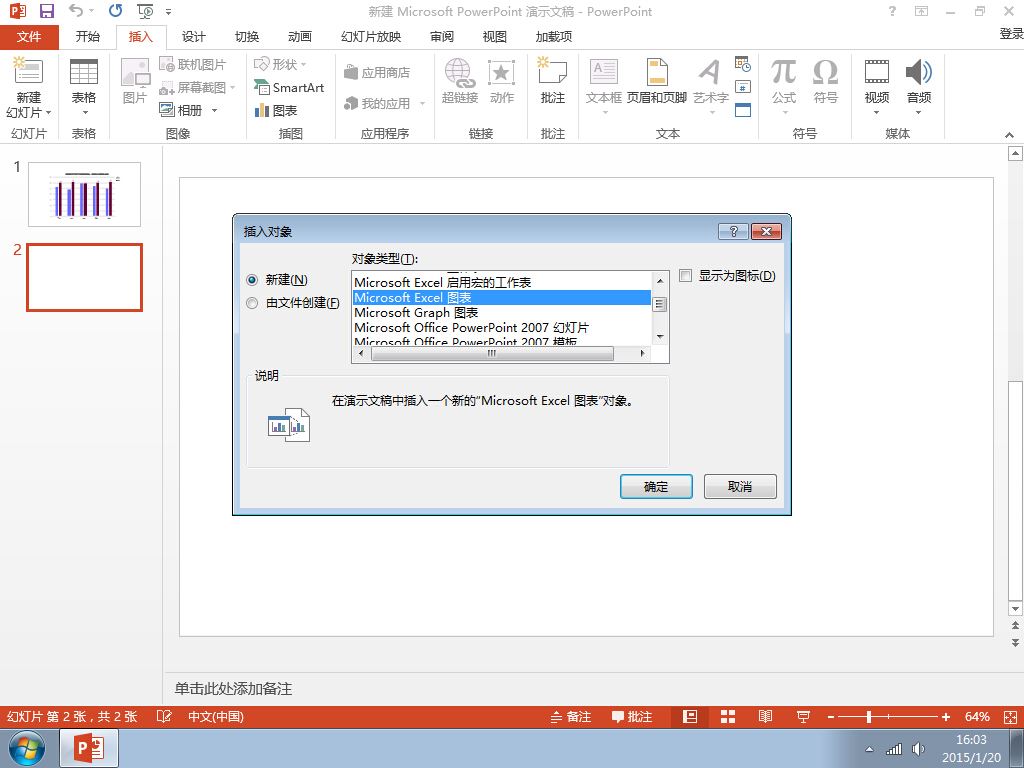The image size is (1024, 768).
Task: Click the zoom slider handle
Action: (869, 717)
